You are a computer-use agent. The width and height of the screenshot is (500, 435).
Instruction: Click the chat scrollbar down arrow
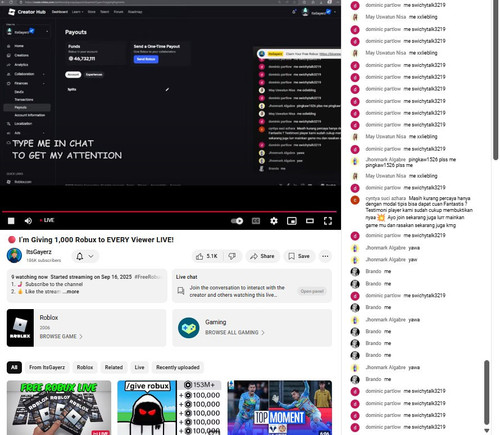486,431
